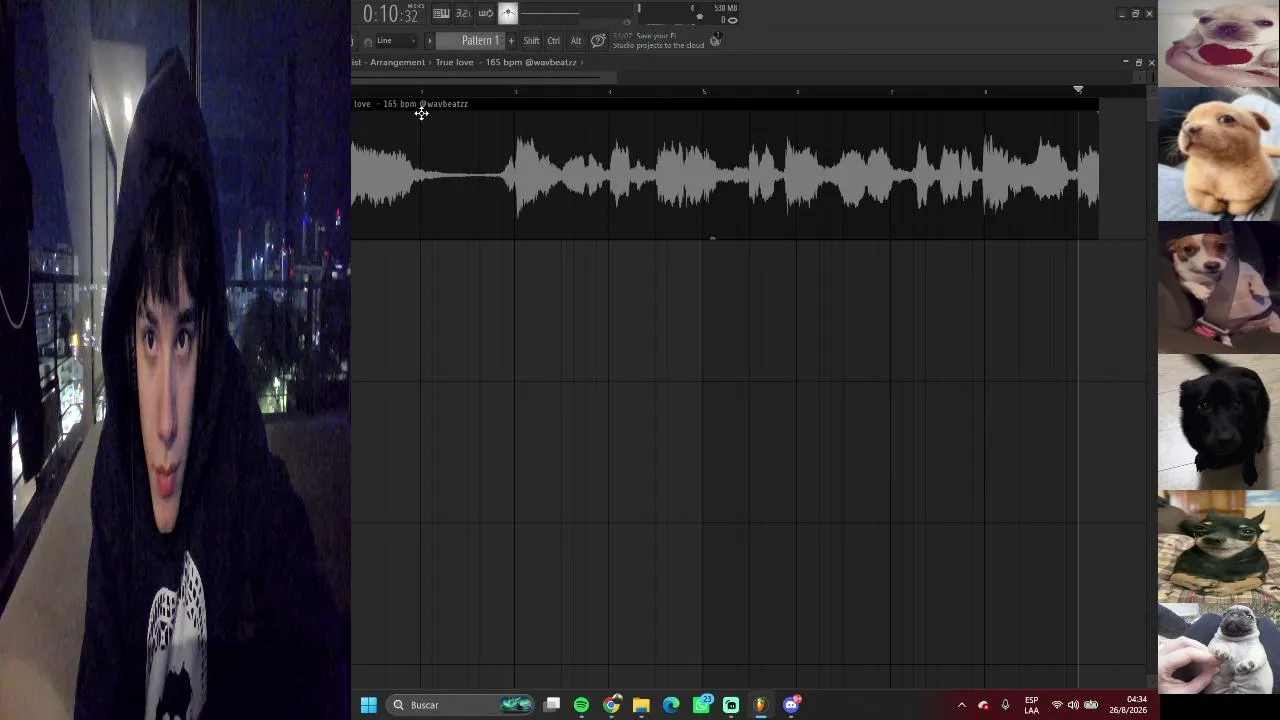Click the 0:10:32 time display
The height and width of the screenshot is (720, 1280).
[x=391, y=14]
